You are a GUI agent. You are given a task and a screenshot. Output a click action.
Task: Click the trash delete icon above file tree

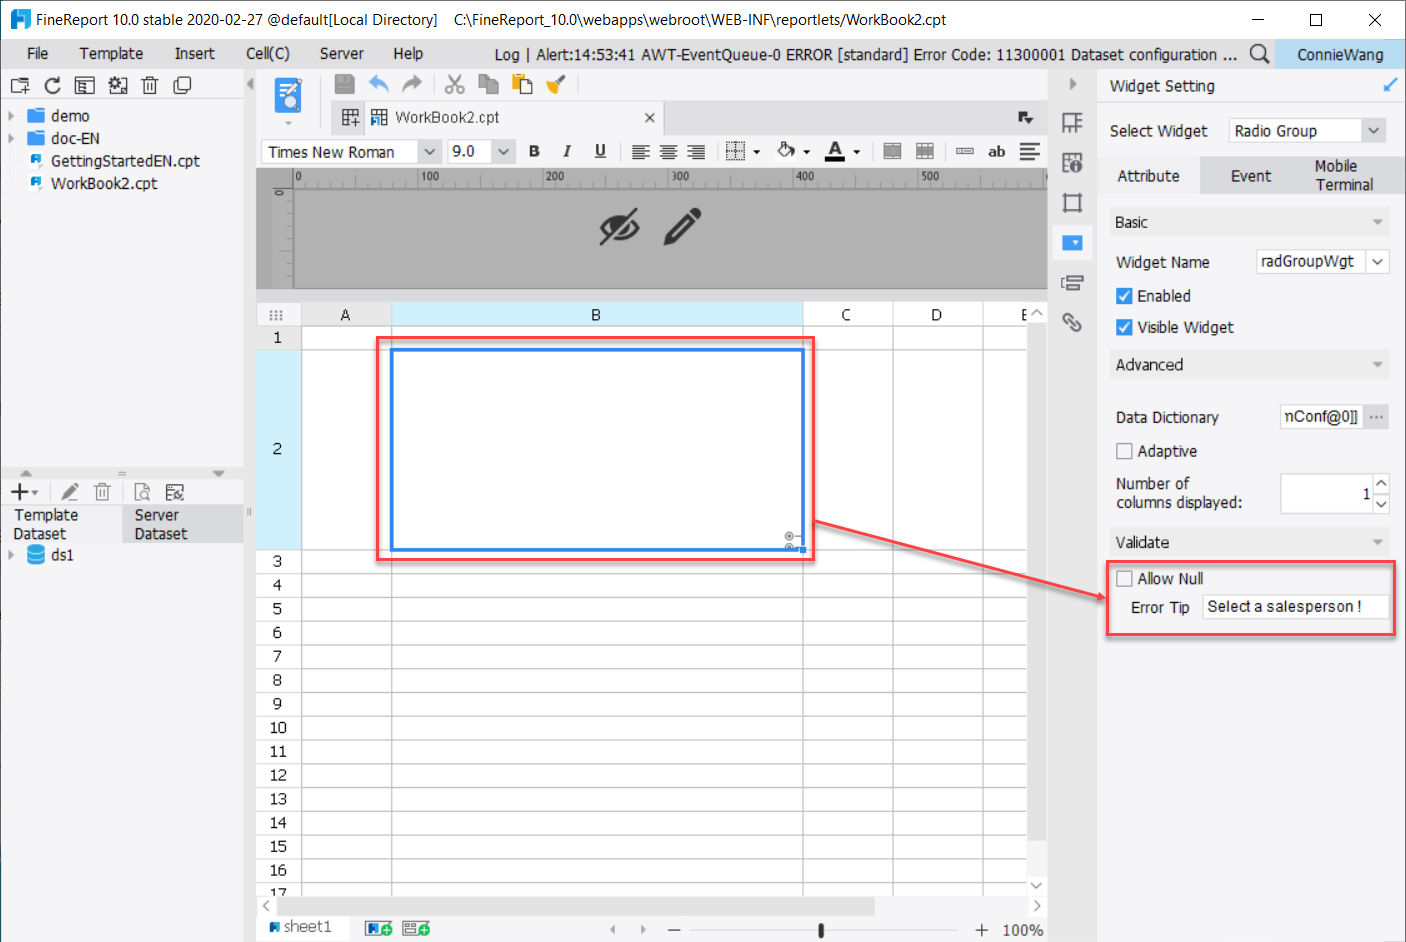(x=150, y=86)
